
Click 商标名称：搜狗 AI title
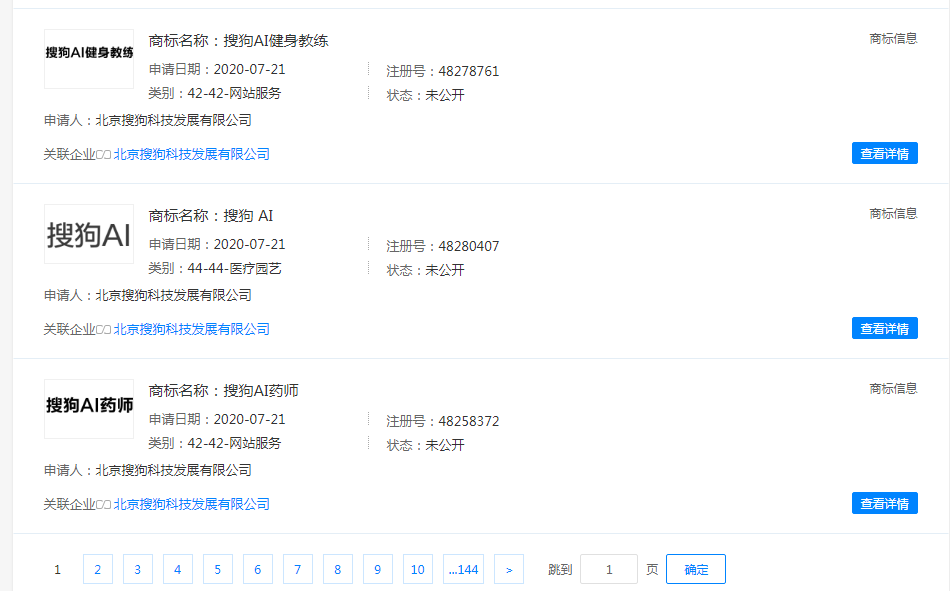coord(211,216)
